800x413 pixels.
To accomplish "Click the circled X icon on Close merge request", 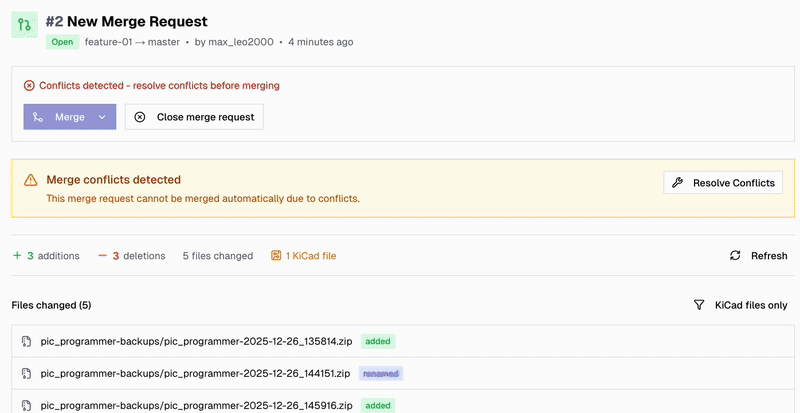I will tap(139, 117).
